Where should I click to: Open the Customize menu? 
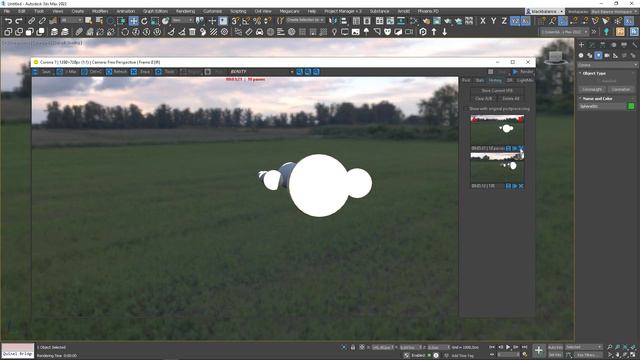click(x=212, y=11)
